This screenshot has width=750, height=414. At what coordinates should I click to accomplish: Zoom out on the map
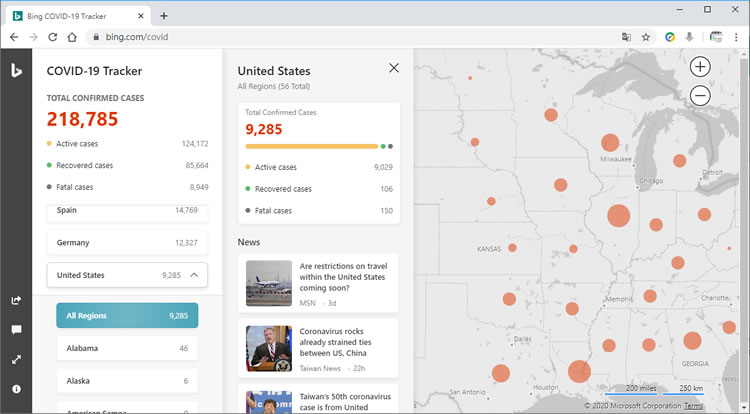click(x=700, y=95)
